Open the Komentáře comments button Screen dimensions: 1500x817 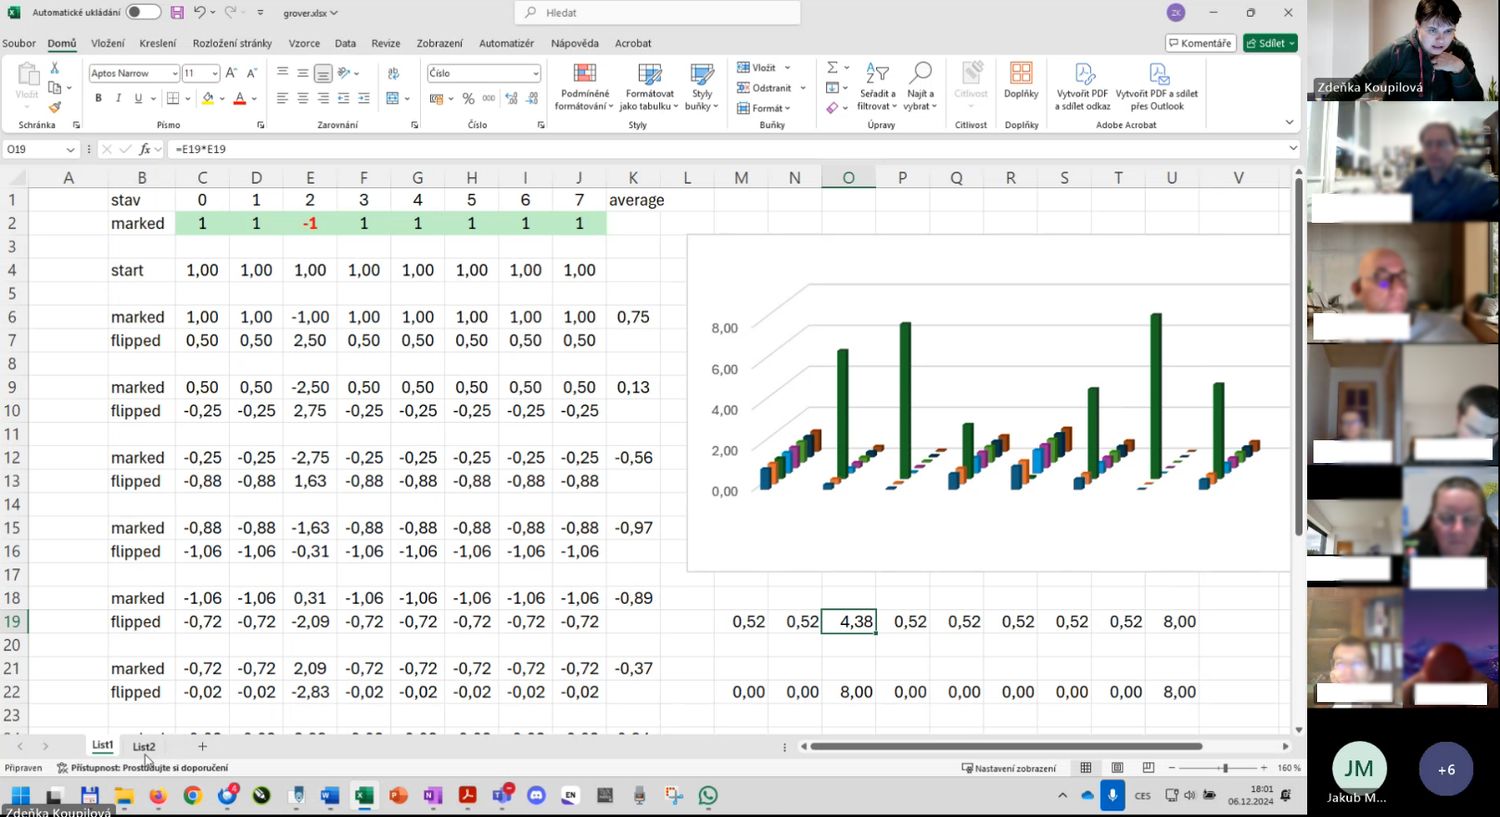click(x=1200, y=43)
